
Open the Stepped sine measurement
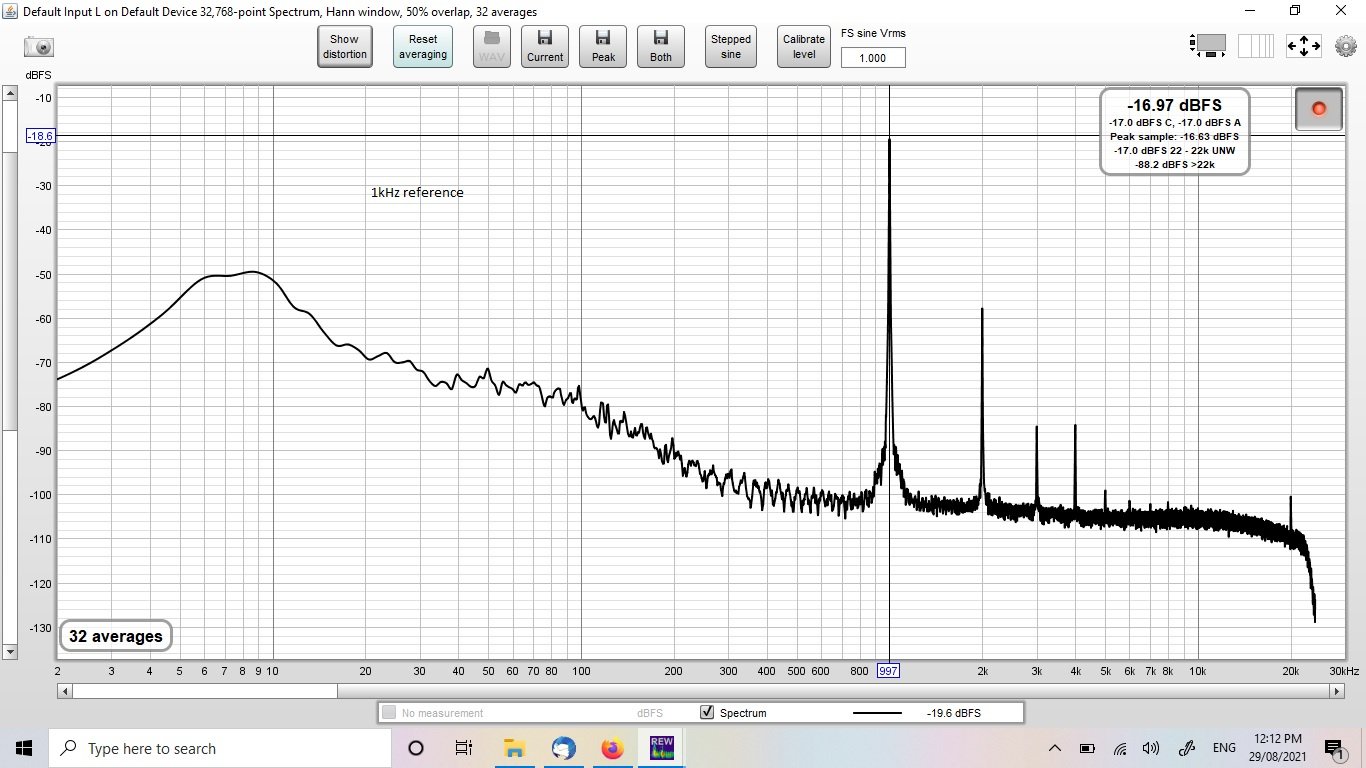tap(731, 47)
